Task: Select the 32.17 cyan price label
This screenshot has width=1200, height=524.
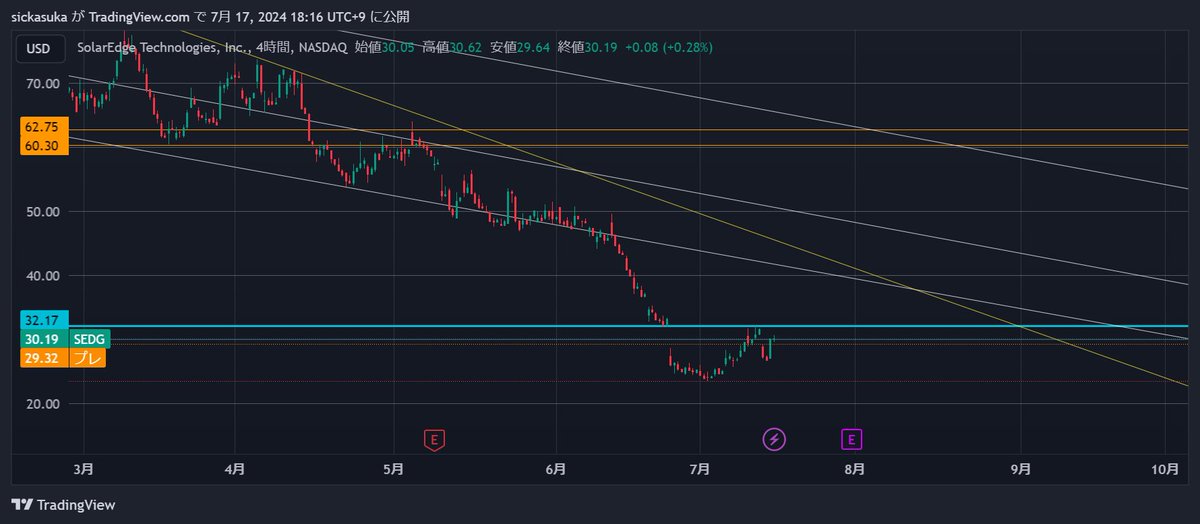Action: coord(43,320)
